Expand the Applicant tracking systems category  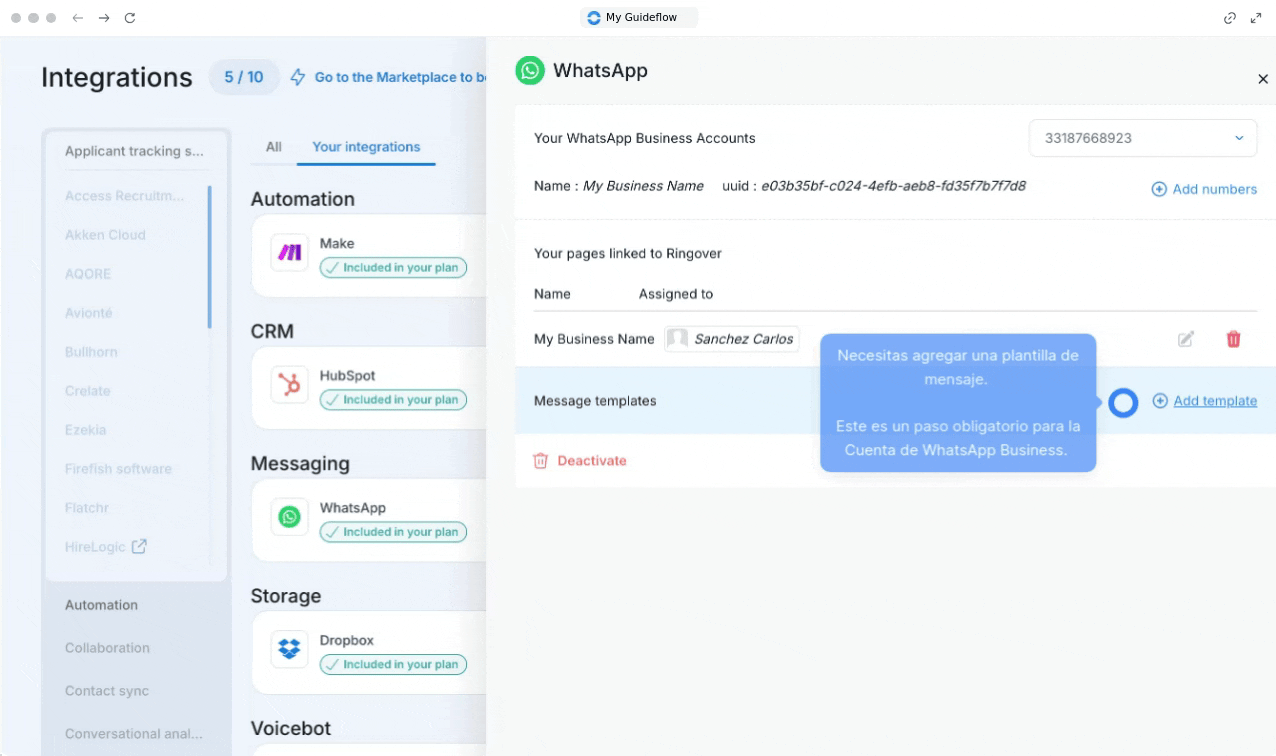pos(134,151)
